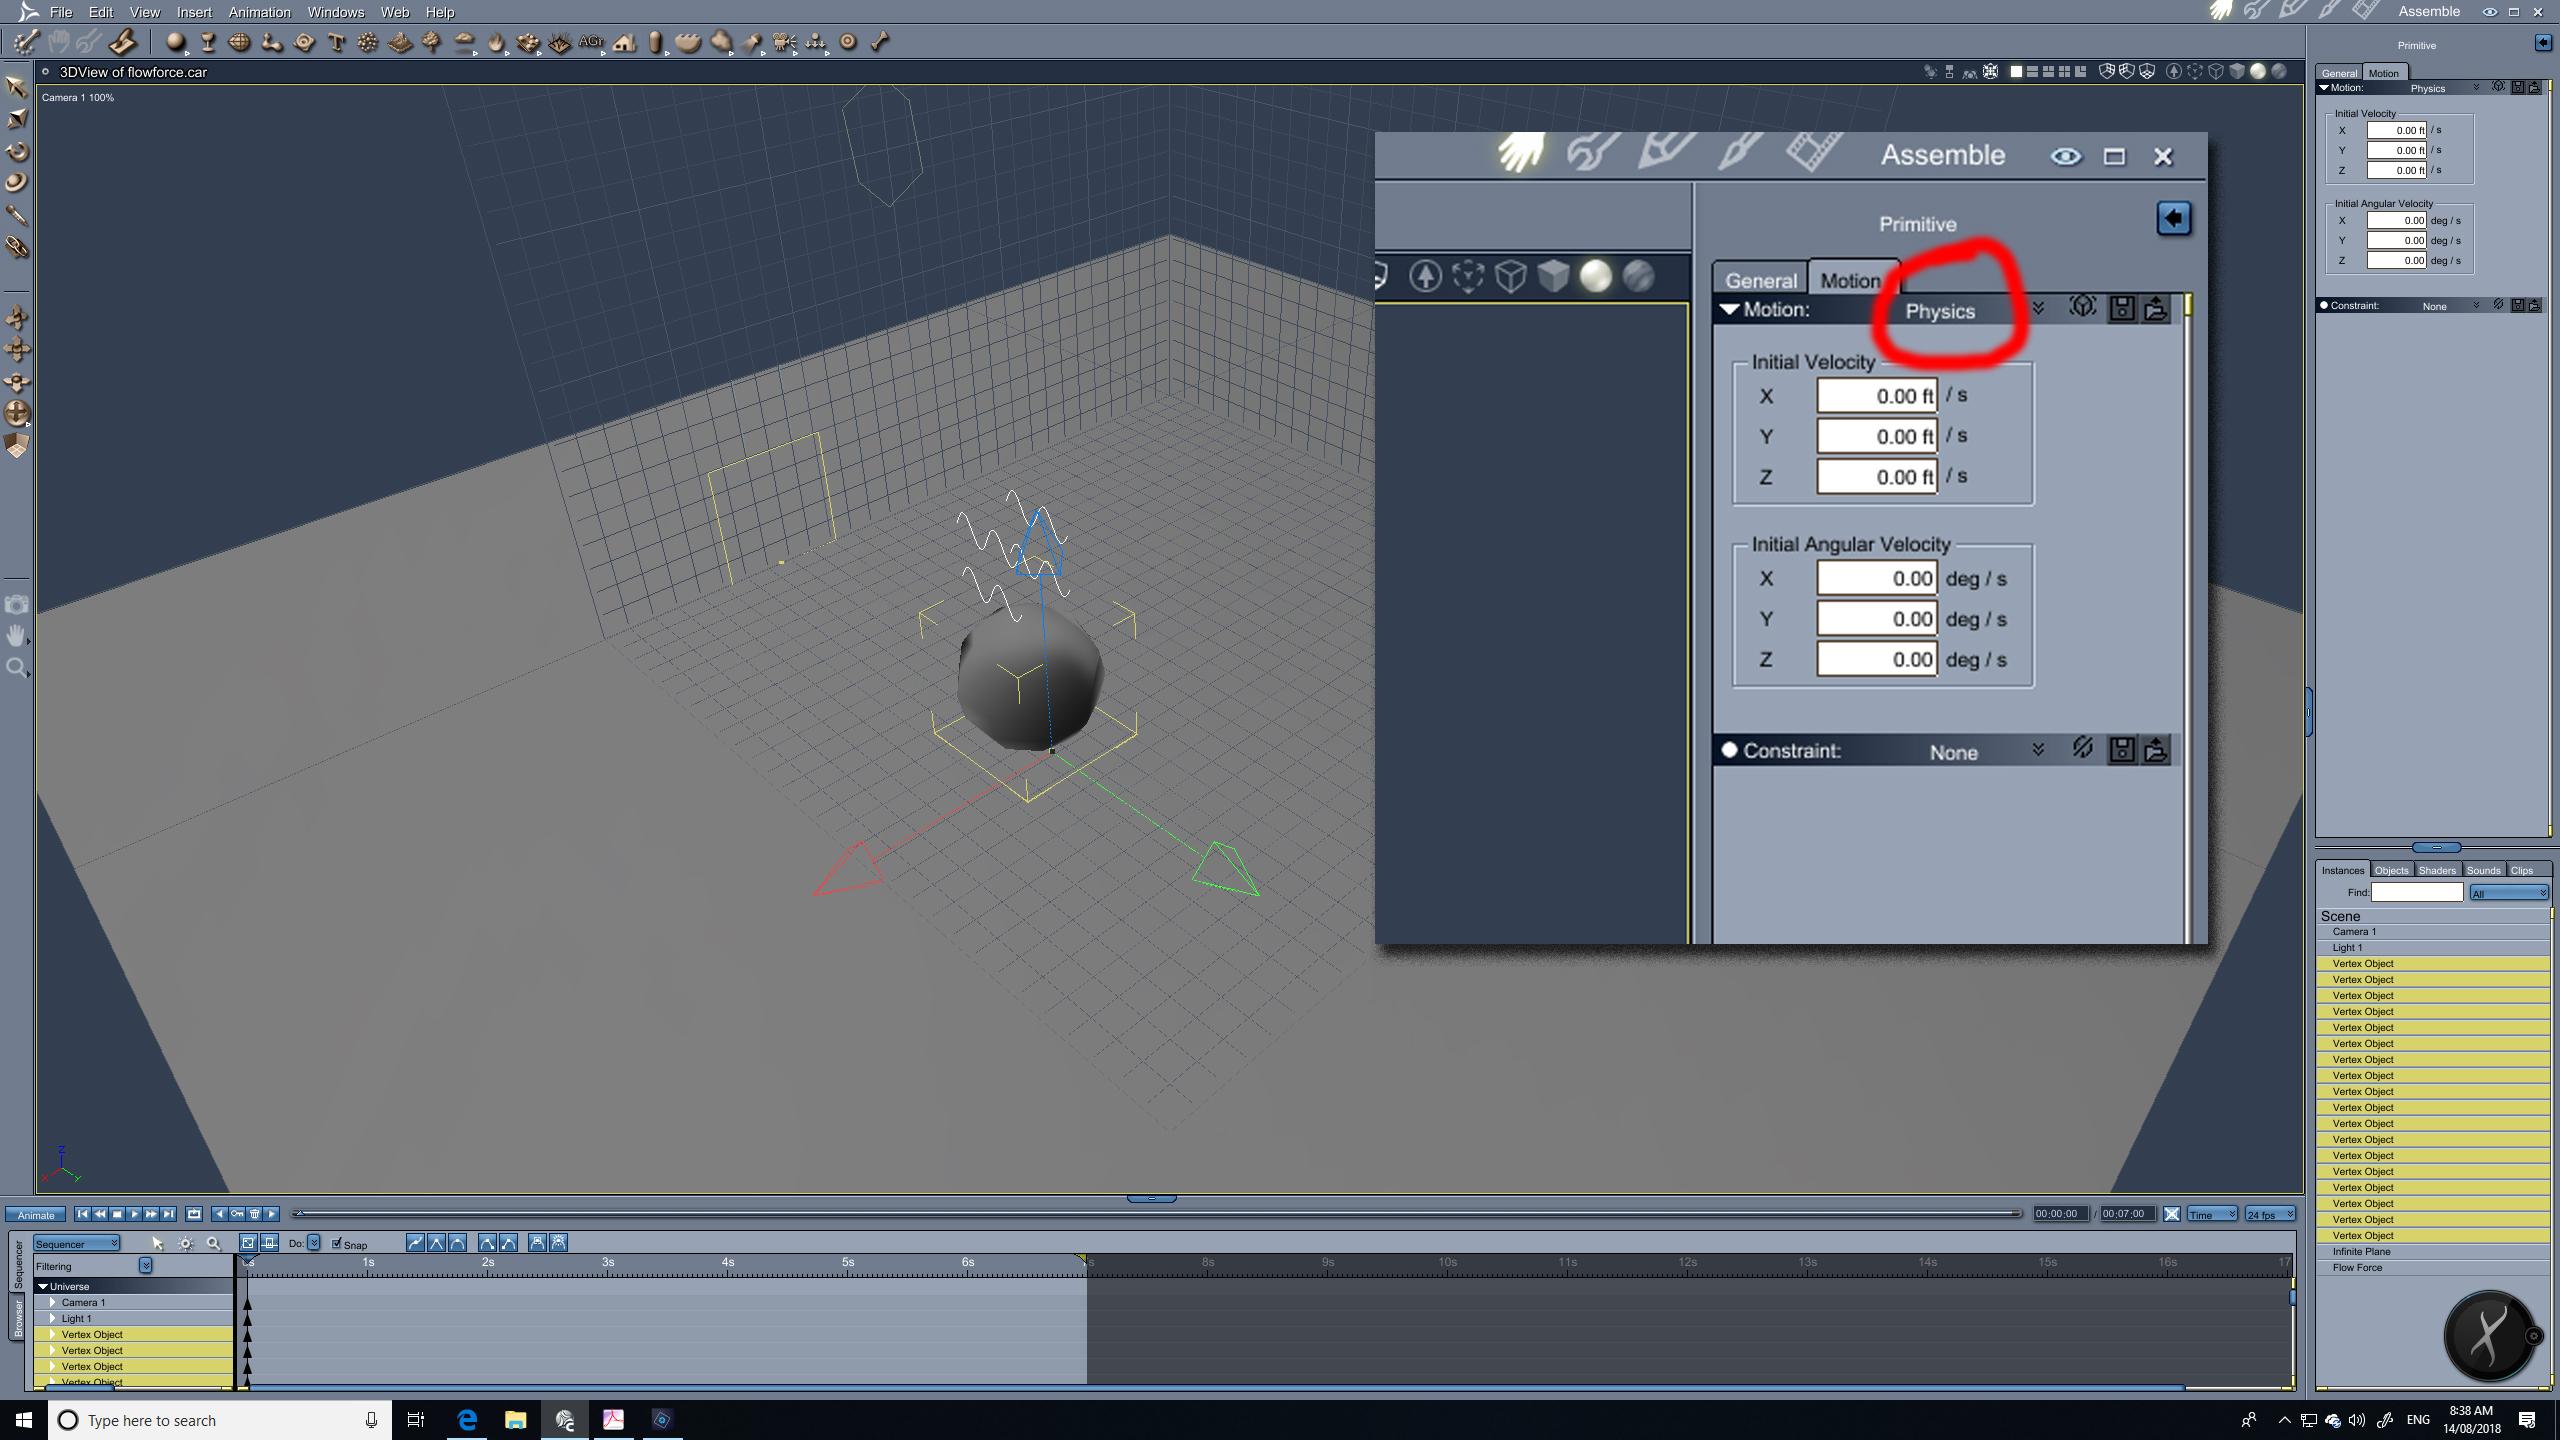This screenshot has height=1440, width=2560.
Task: Select the Rotate tool in left toolbar
Action: pos(17,151)
